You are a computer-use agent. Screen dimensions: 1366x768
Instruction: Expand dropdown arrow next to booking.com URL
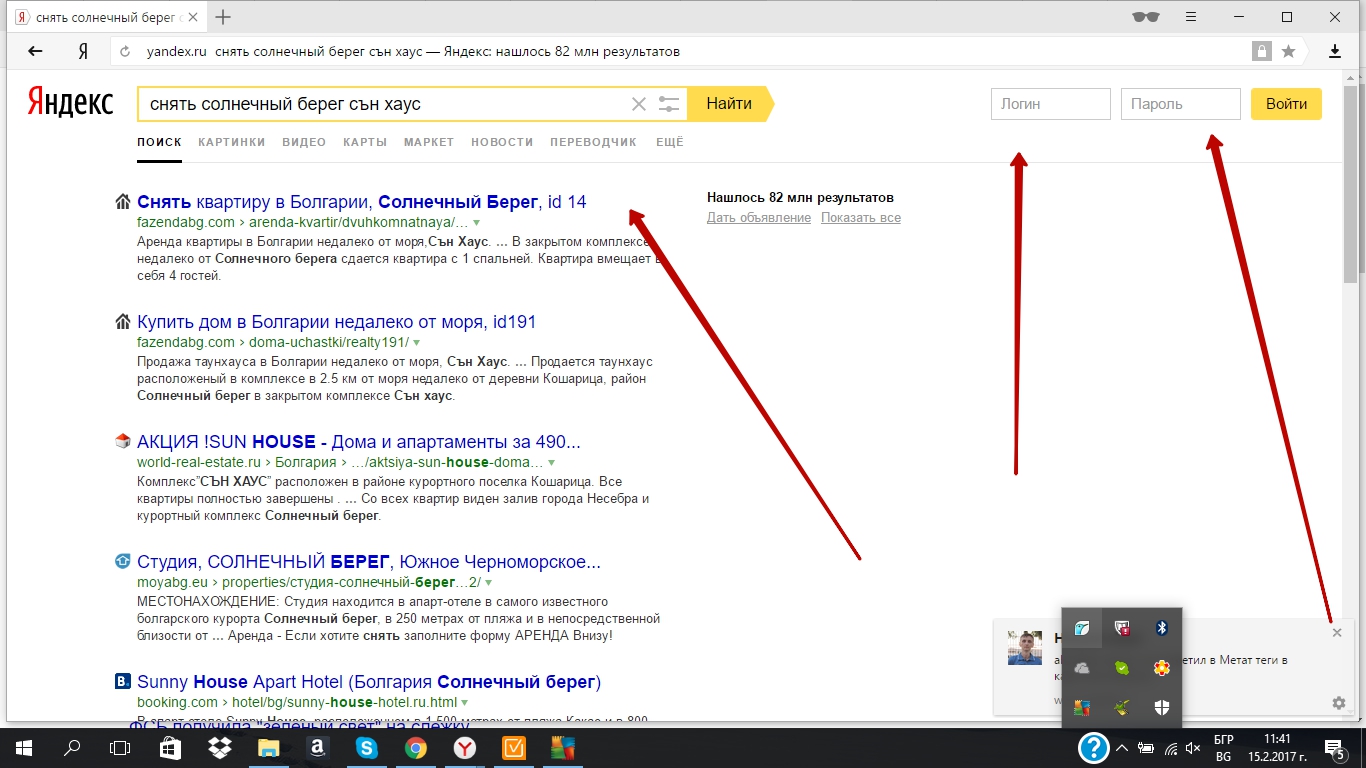[465, 702]
